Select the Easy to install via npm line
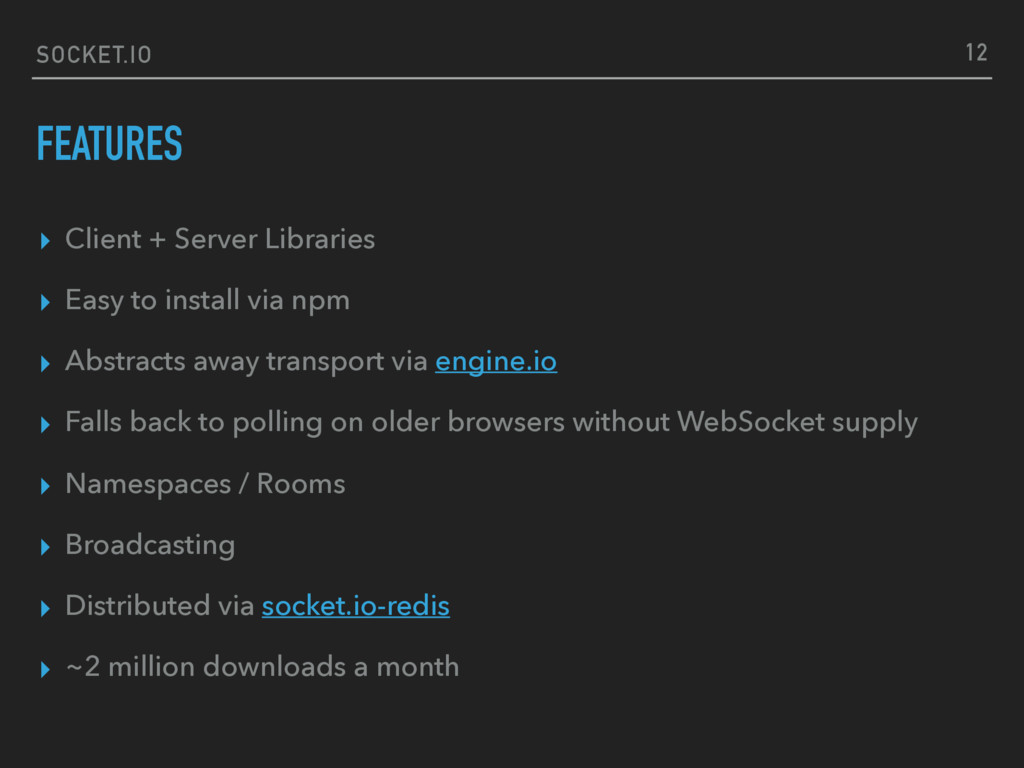The height and width of the screenshot is (768, 1024). pyautogui.click(x=207, y=300)
